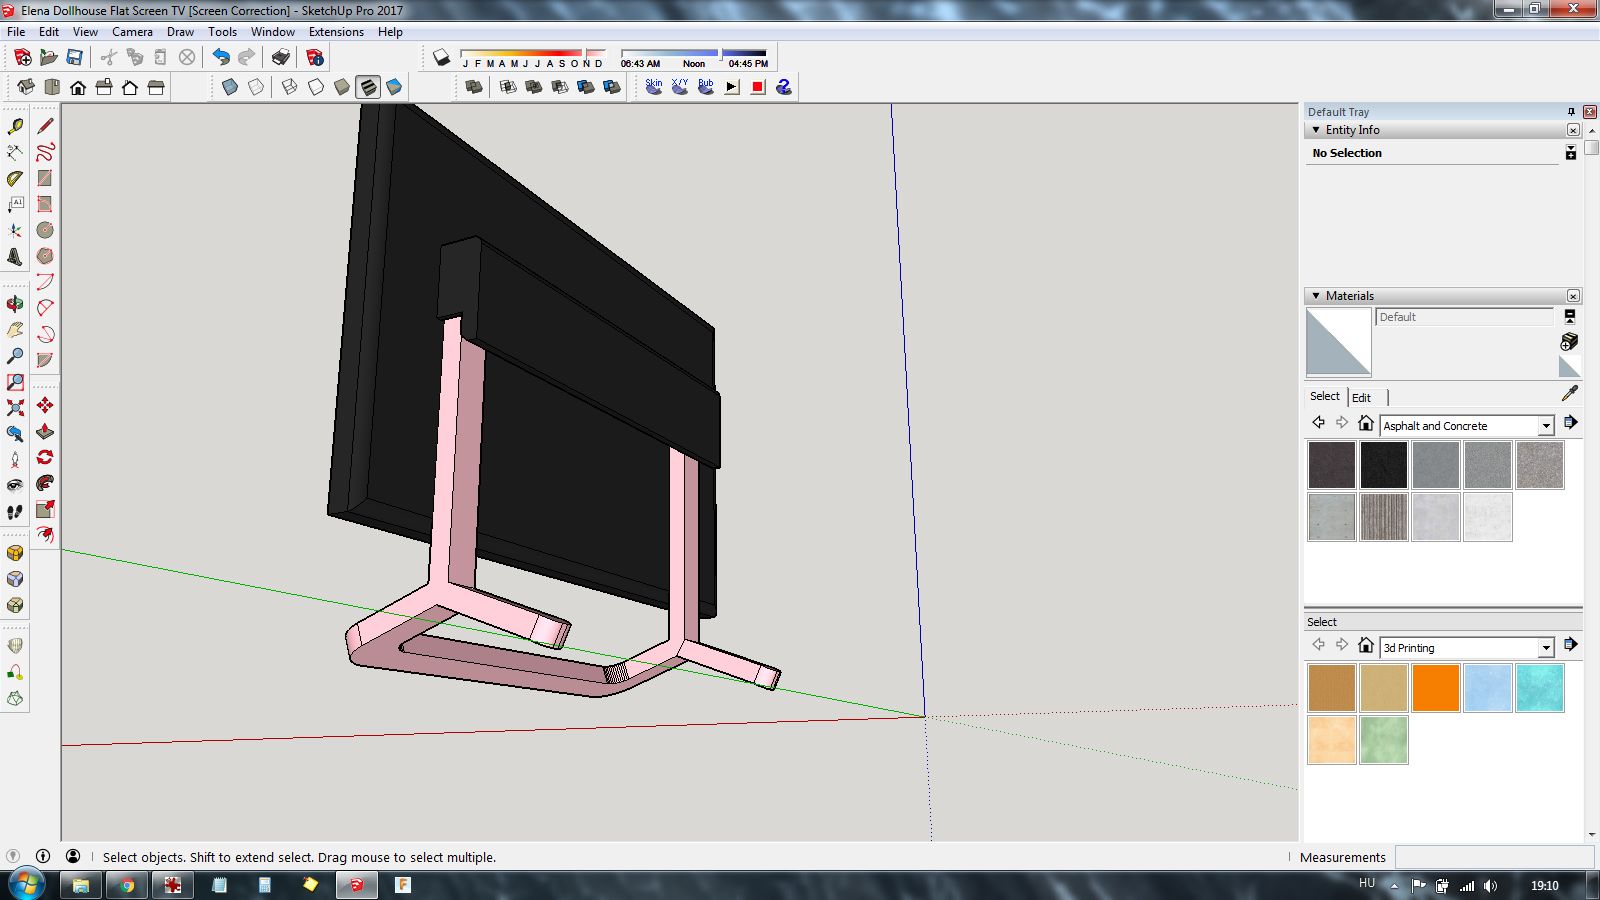Toggle Back Edges style
This screenshot has height=900, width=1600.
click(x=256, y=87)
